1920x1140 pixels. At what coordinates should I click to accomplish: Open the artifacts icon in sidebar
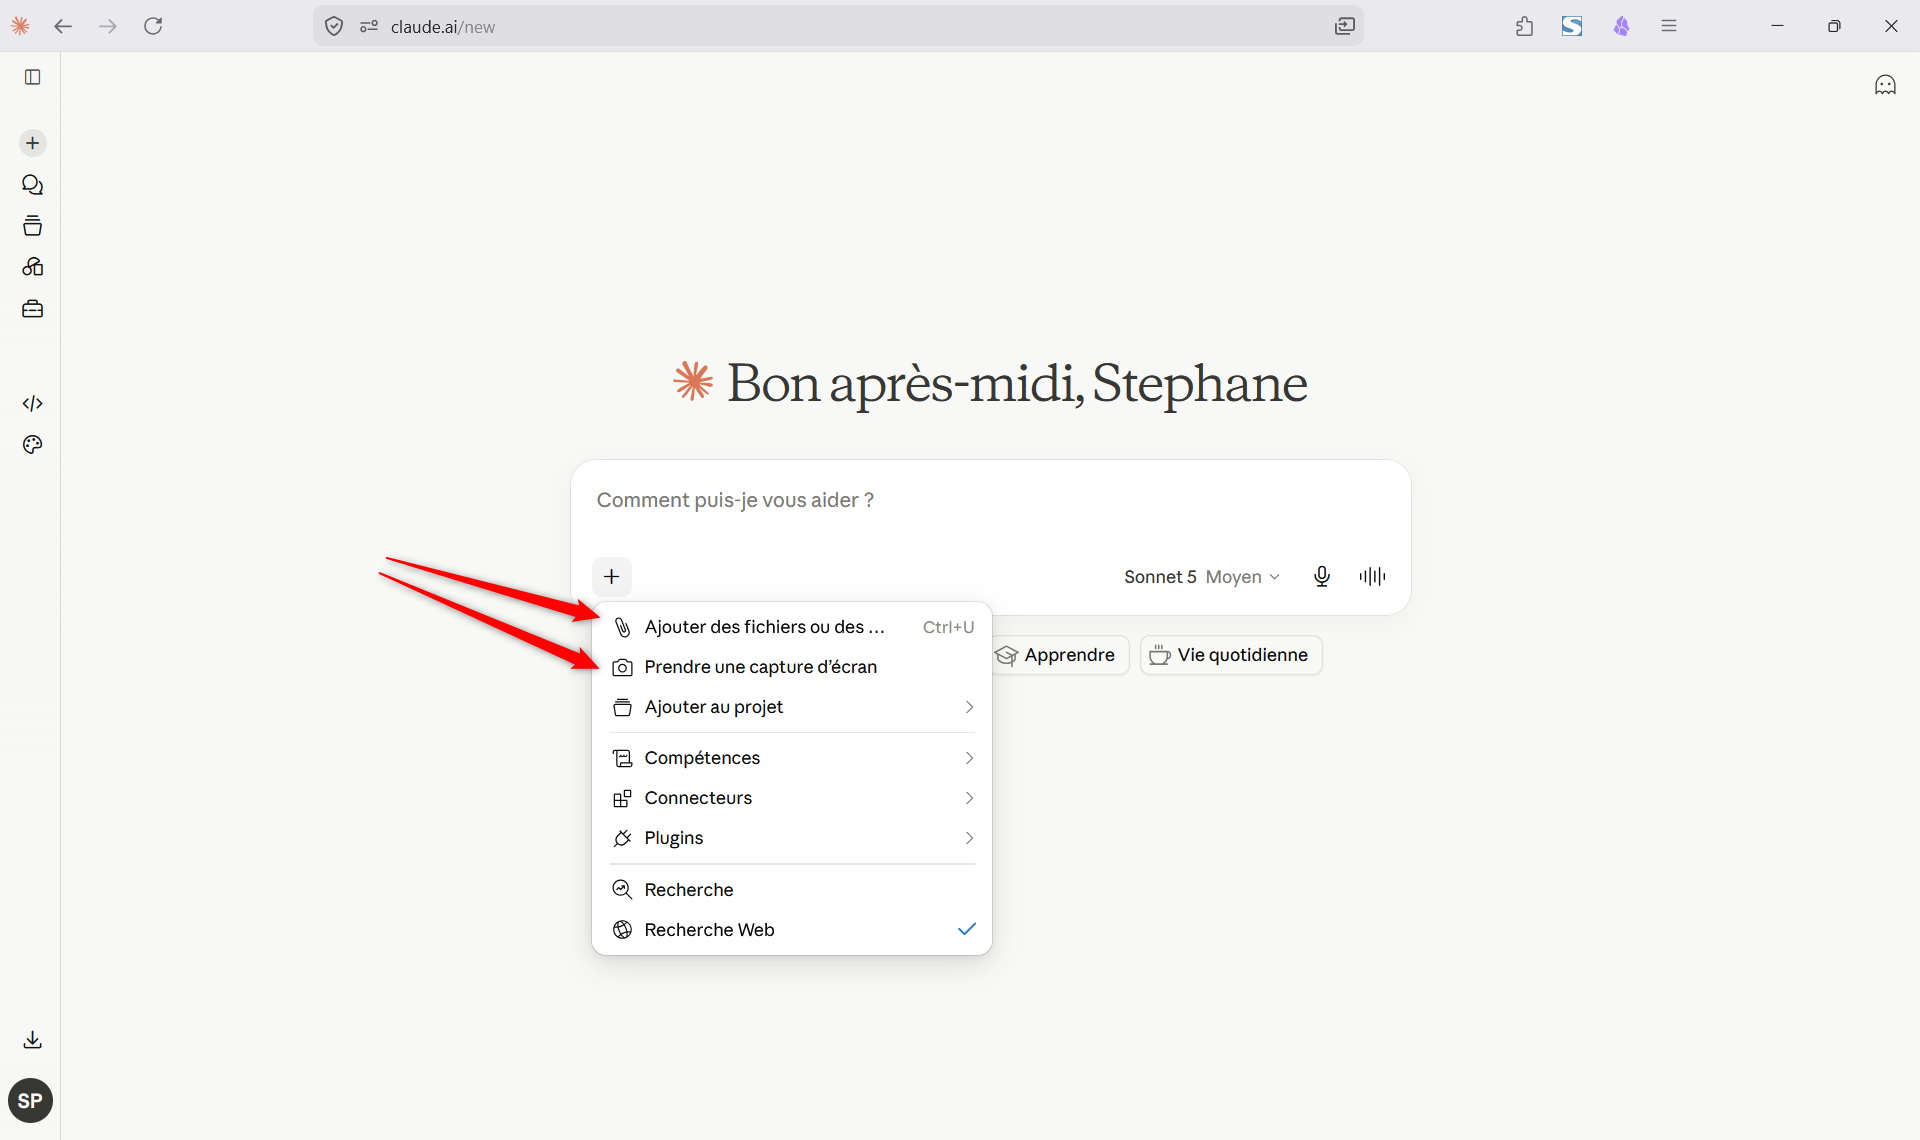[x=32, y=267]
